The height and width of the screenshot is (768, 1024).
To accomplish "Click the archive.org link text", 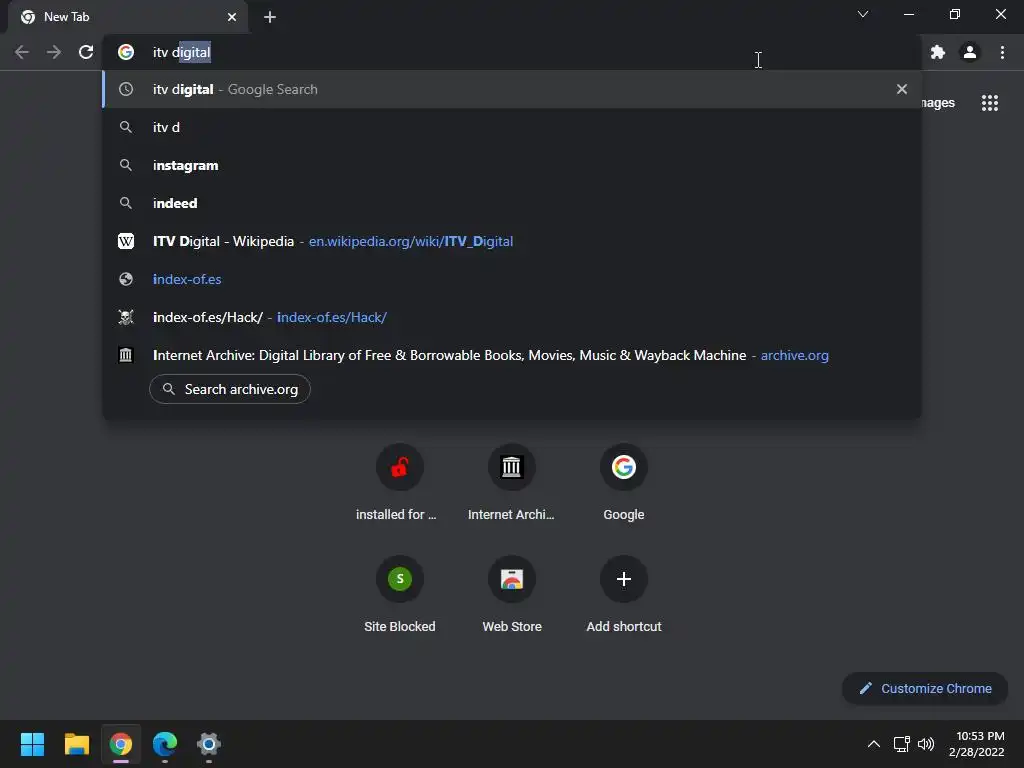I will [794, 355].
